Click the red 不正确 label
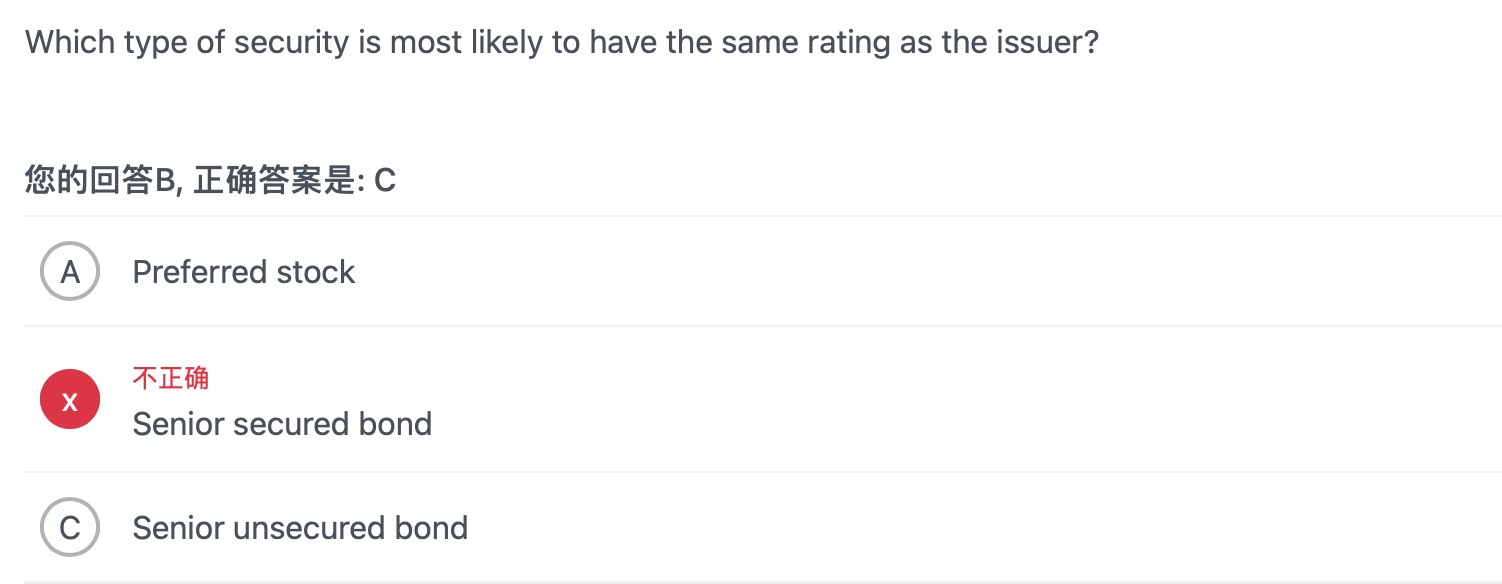 pos(171,378)
